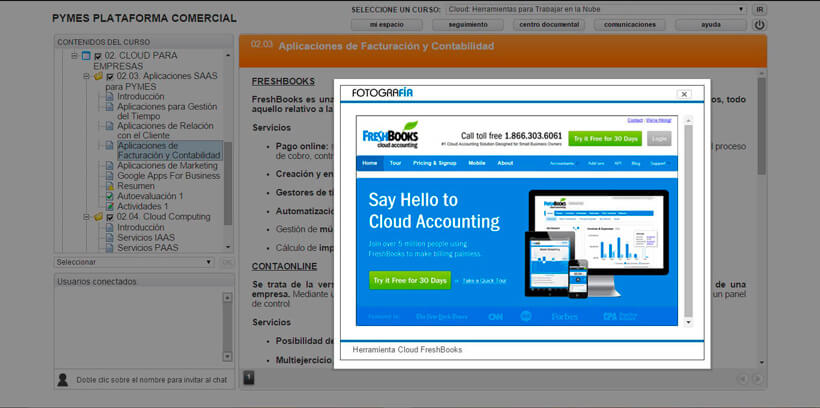Click the FRESHBOOKS heading in content
The image size is (820, 408).
point(283,82)
